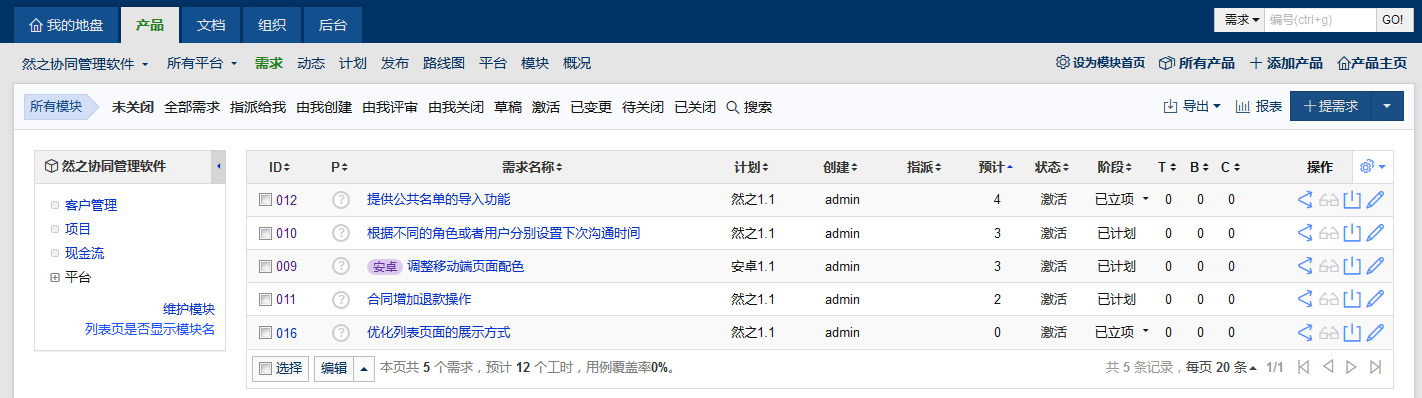Collapse the module sidebar with arrow handle
The height and width of the screenshot is (398, 1422).
[219, 166]
